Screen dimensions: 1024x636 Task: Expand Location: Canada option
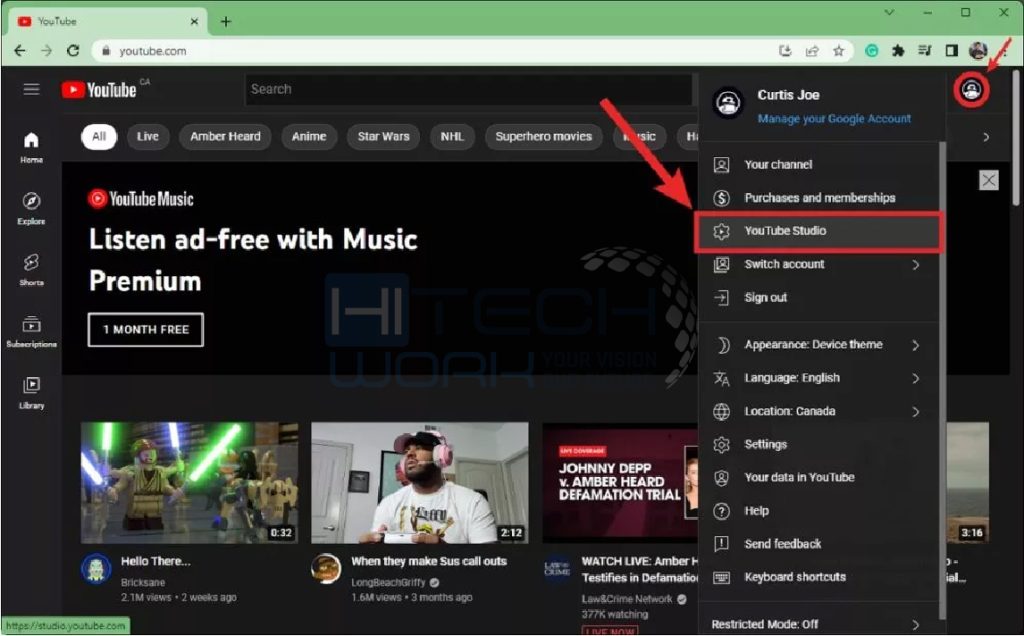coord(818,411)
